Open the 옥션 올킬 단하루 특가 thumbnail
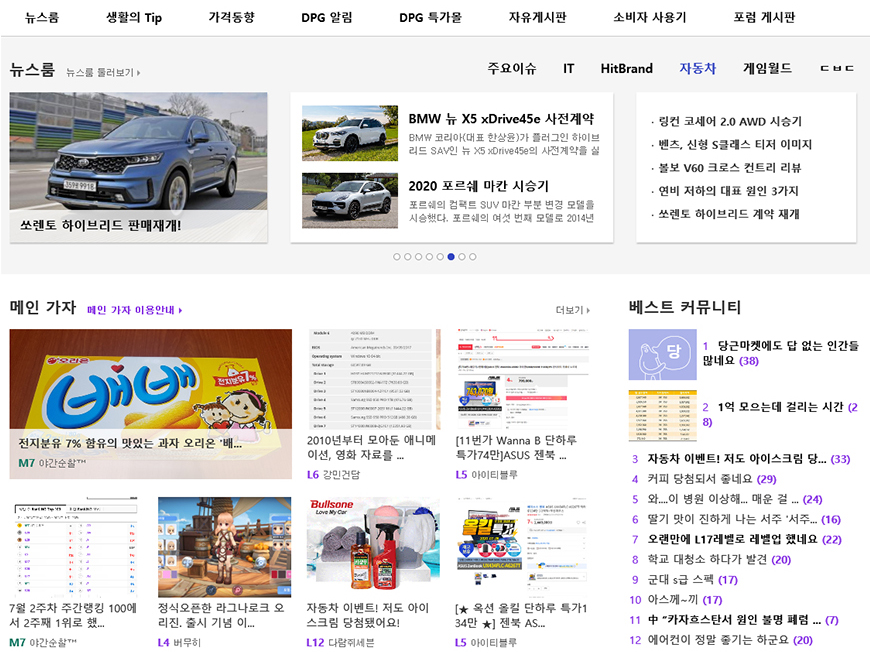 pos(522,547)
